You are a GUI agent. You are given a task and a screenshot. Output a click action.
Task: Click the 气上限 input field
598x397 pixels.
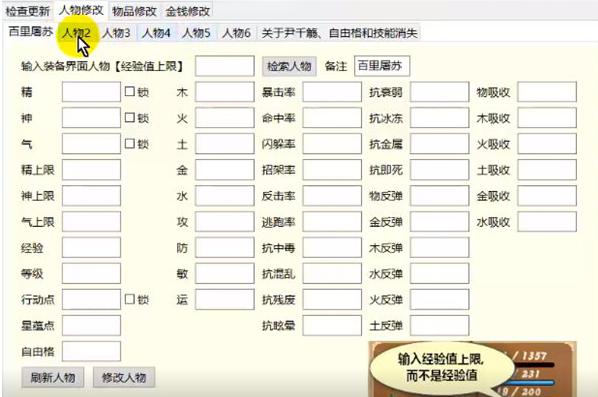(91, 222)
